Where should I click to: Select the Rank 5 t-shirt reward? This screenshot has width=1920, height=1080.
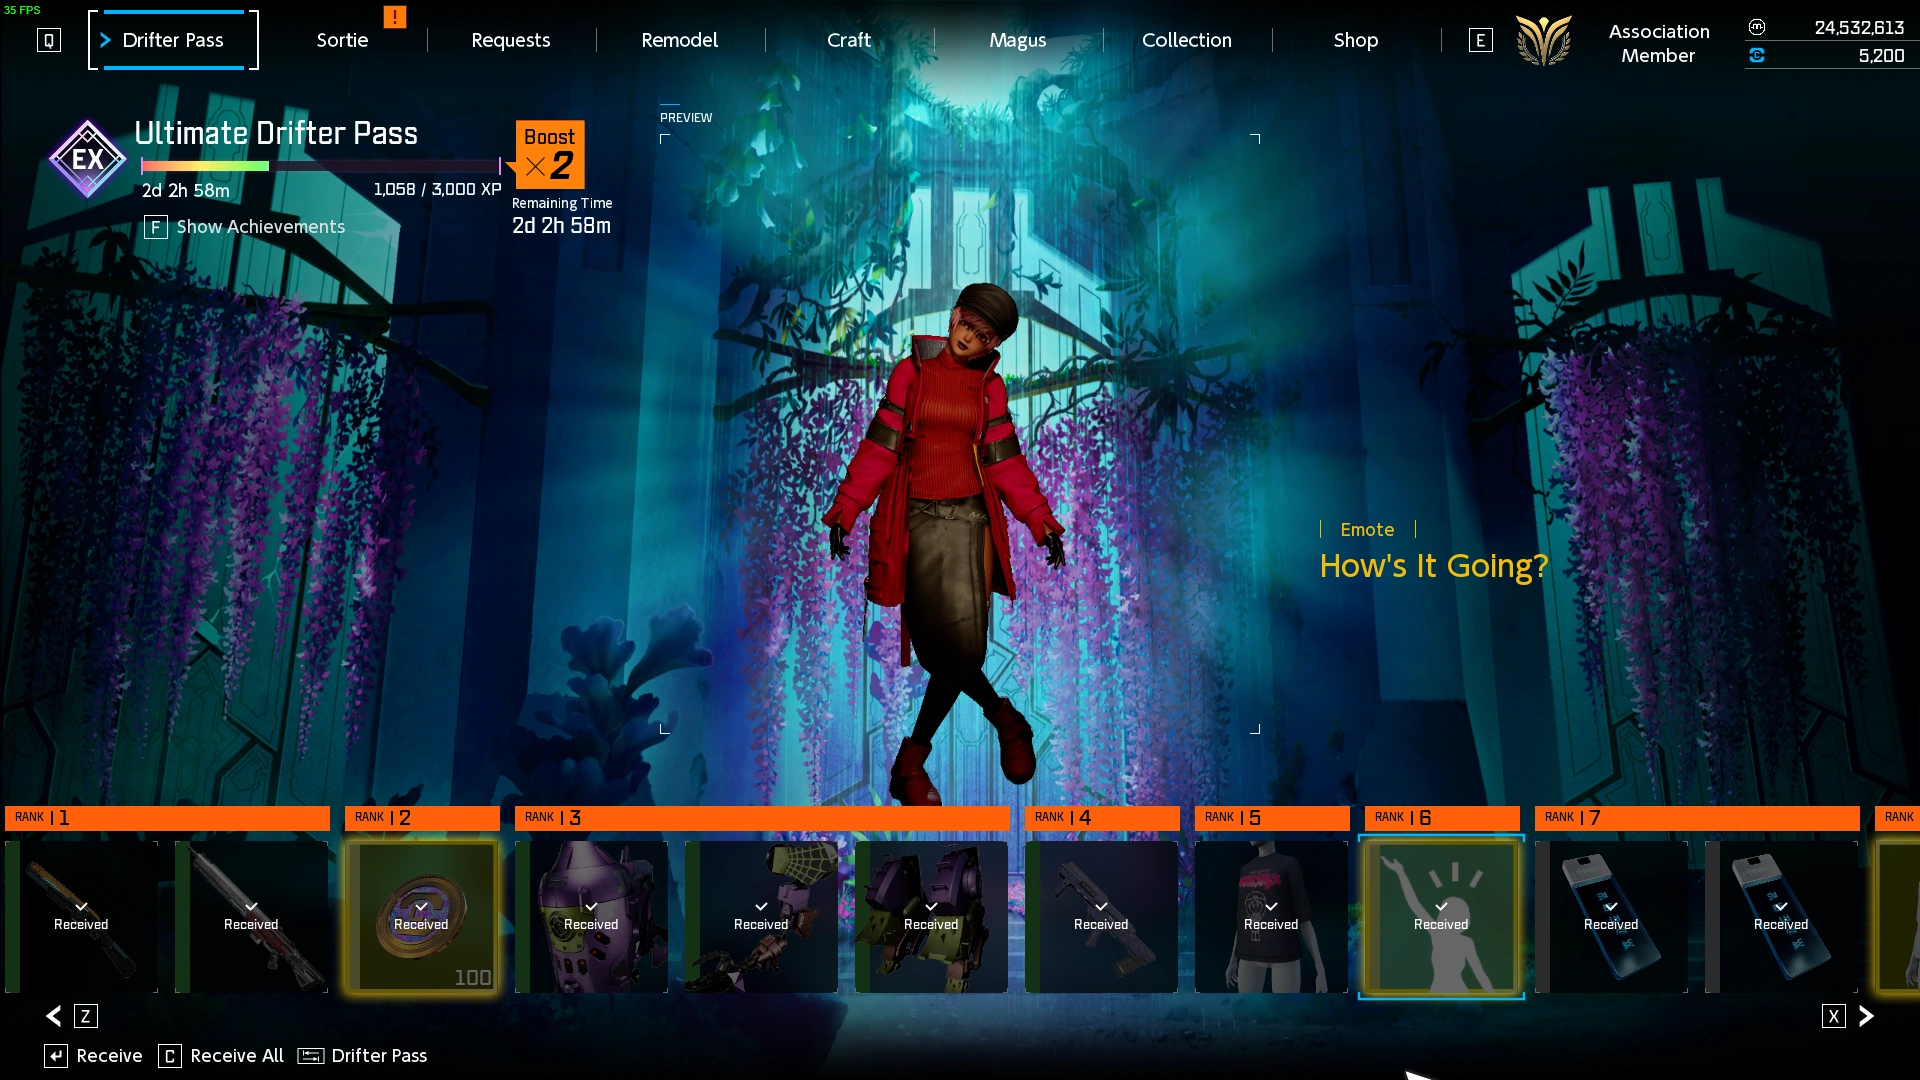pos(1271,916)
